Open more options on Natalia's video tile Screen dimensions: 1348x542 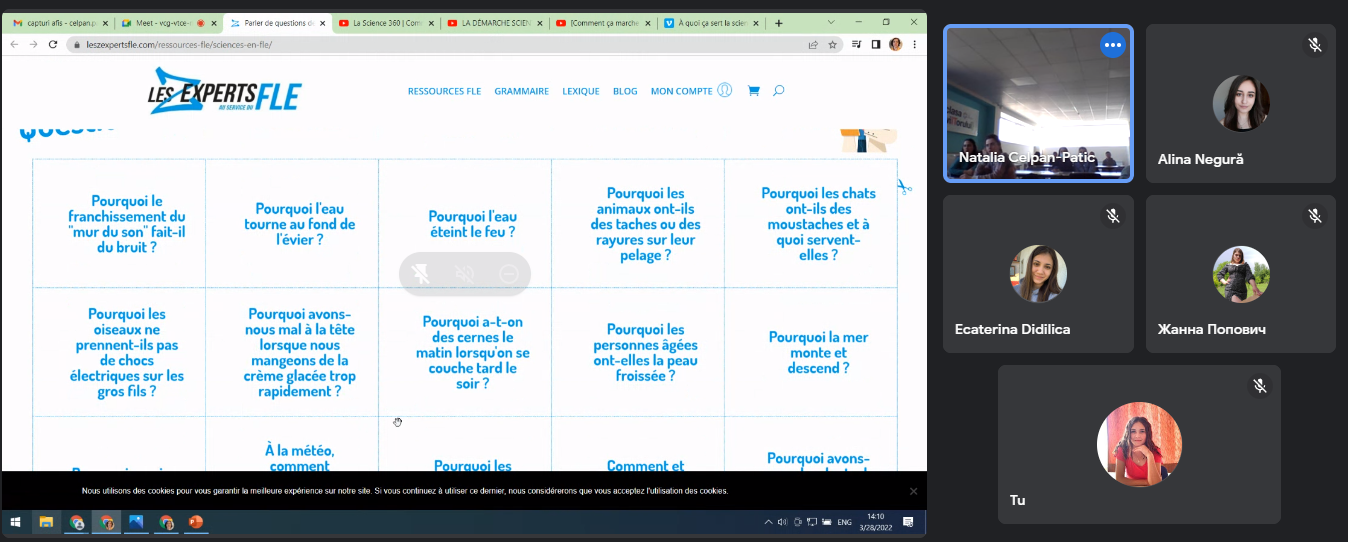pyautogui.click(x=1112, y=45)
